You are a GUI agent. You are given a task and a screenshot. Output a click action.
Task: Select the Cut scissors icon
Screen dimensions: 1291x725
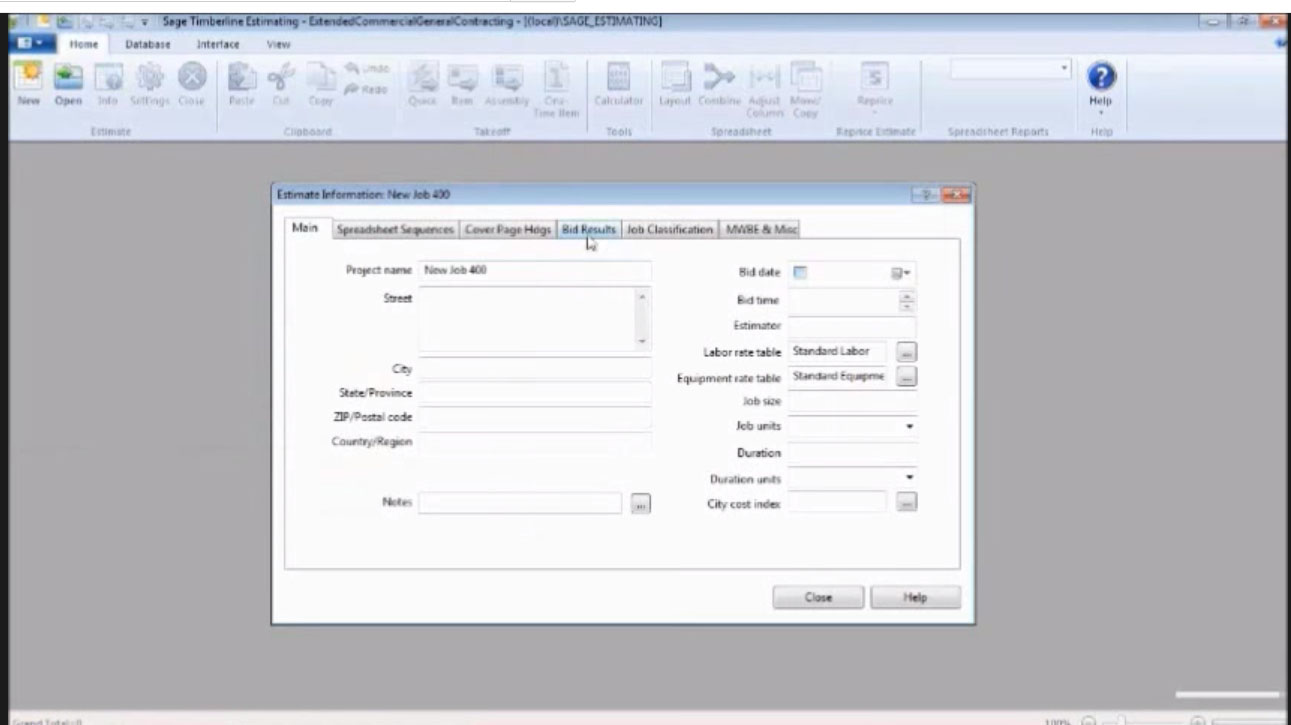click(280, 78)
